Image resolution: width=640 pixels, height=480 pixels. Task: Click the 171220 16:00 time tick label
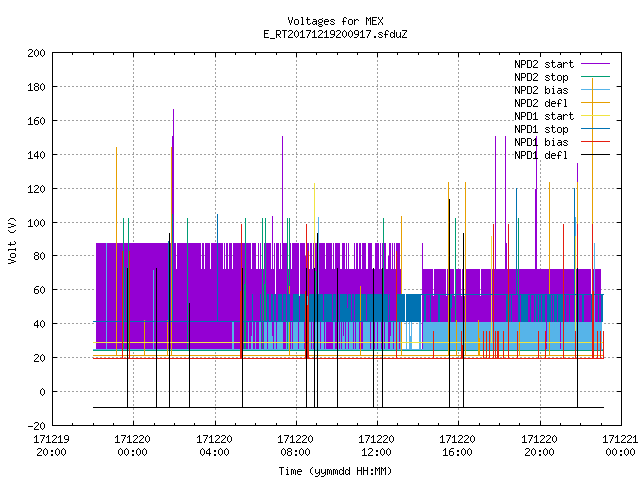point(457,446)
